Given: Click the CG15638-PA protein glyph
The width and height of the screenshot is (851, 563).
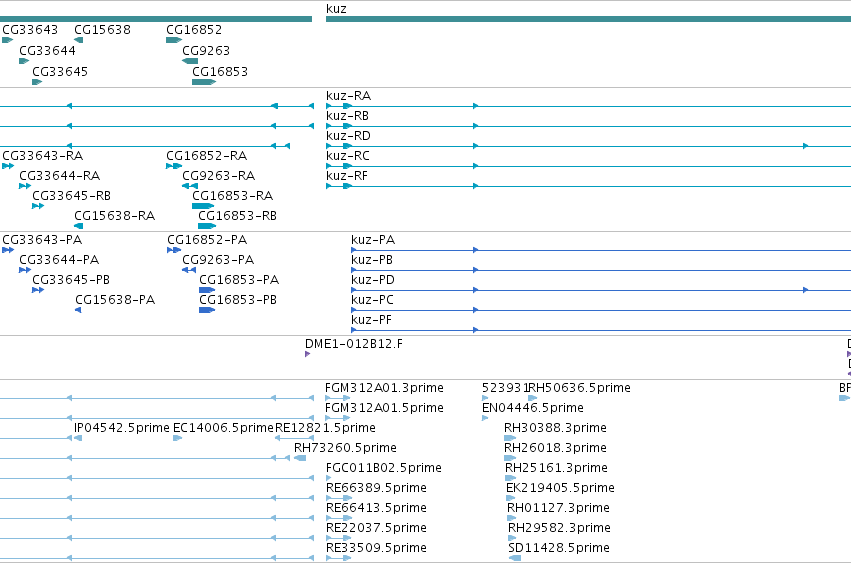Looking at the screenshot, I should (x=78, y=310).
